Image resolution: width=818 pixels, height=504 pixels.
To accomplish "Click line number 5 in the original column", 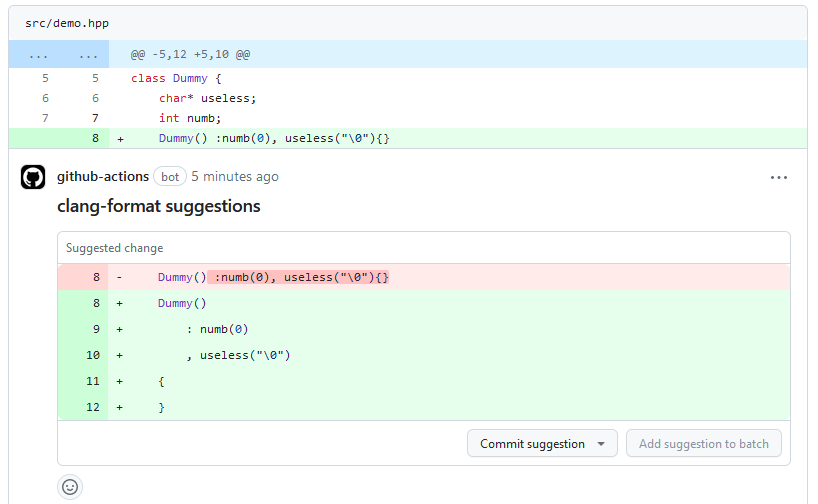I will (x=45, y=78).
